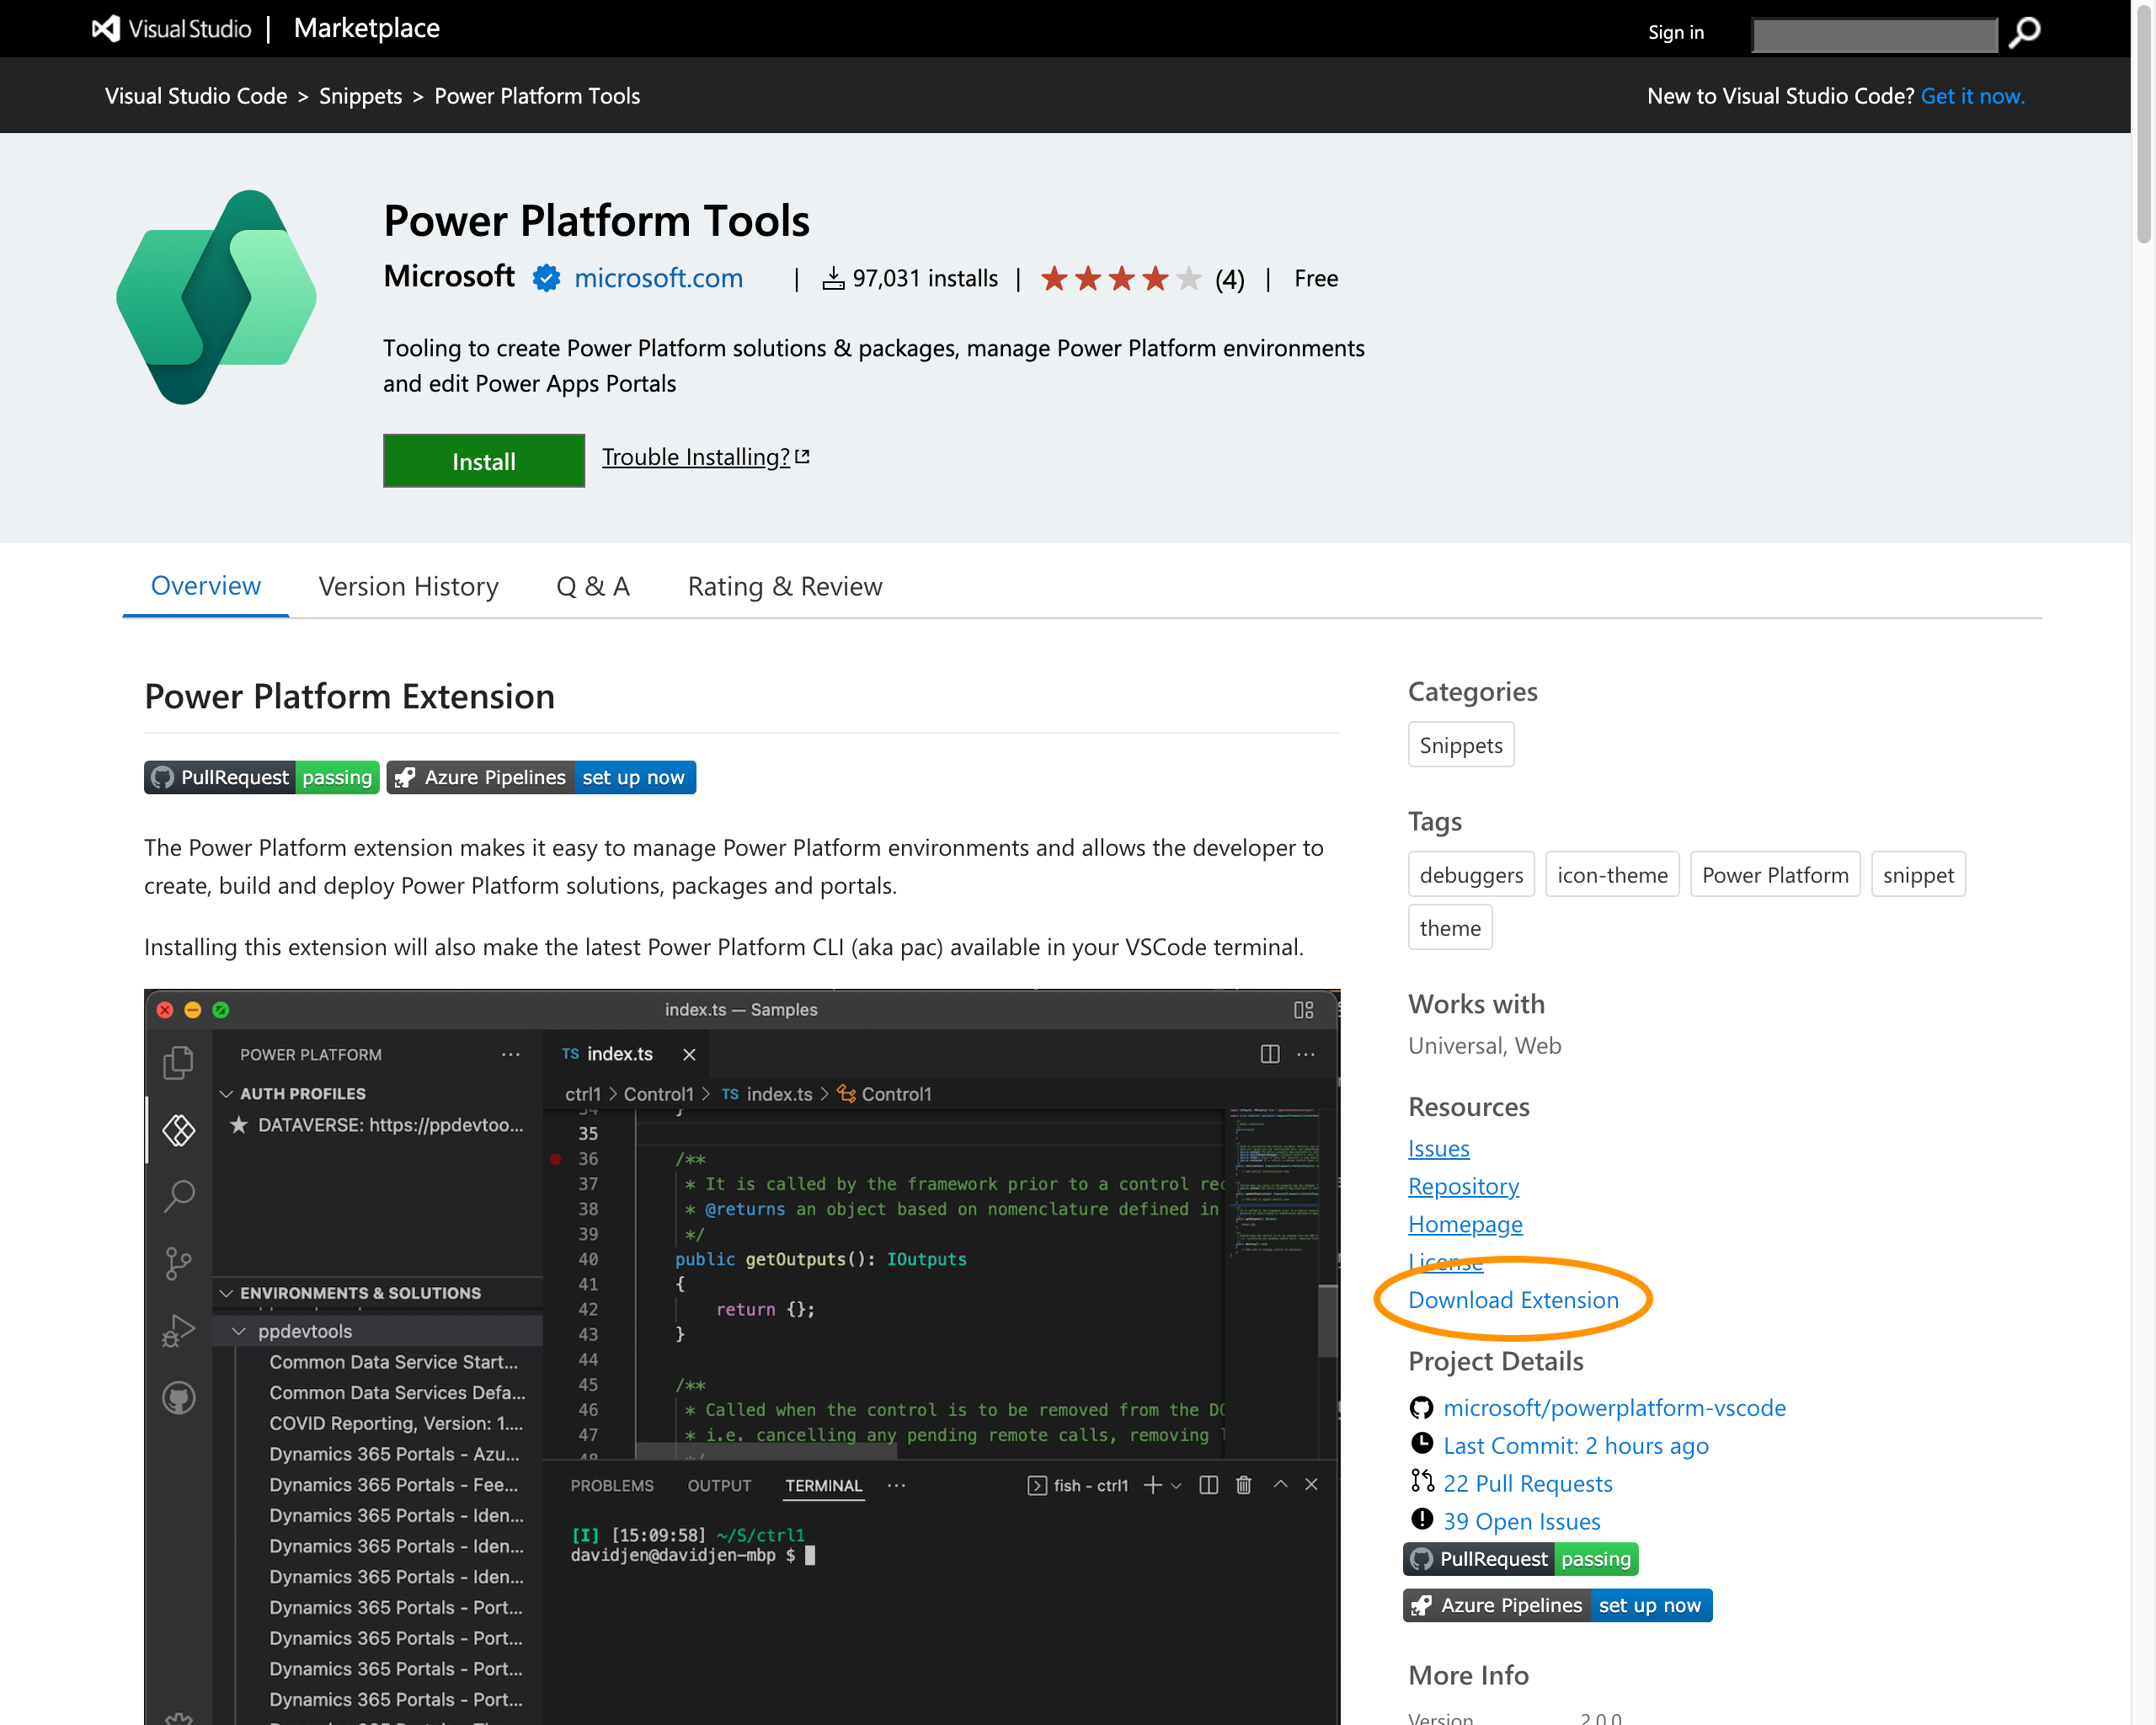Open the Power Platform panel icon in sidebar
Viewport: 2156px width, 1725px height.
click(178, 1130)
